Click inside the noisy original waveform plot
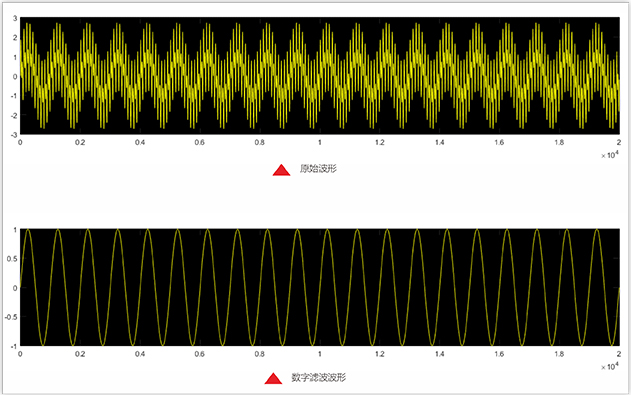 click(320, 76)
